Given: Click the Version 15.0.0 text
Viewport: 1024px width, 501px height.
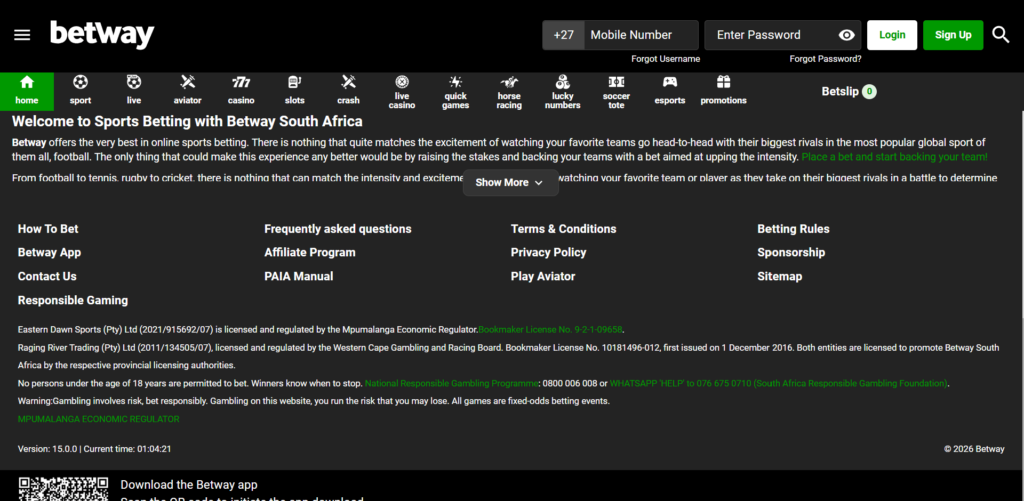Looking at the screenshot, I should pyautogui.click(x=48, y=449).
